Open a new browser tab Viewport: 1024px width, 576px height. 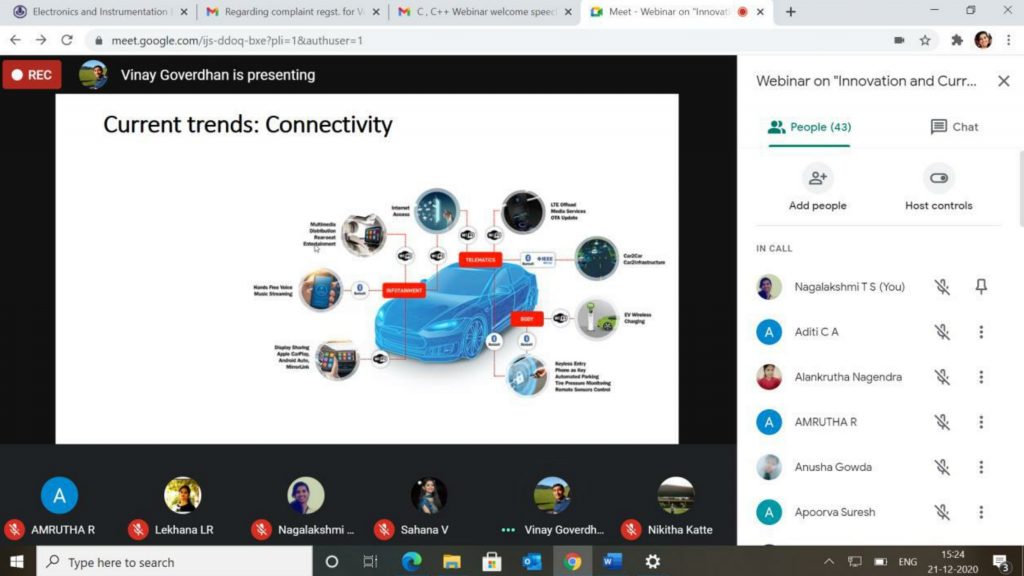[x=791, y=12]
